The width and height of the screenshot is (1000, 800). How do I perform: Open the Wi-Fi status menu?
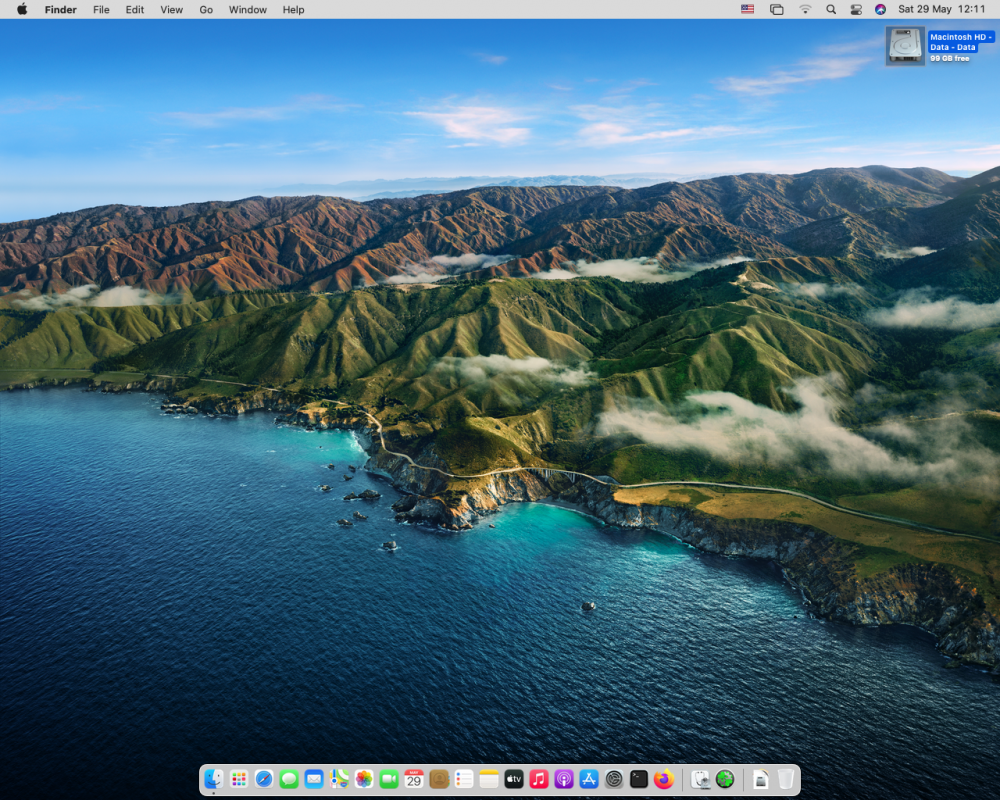point(805,10)
